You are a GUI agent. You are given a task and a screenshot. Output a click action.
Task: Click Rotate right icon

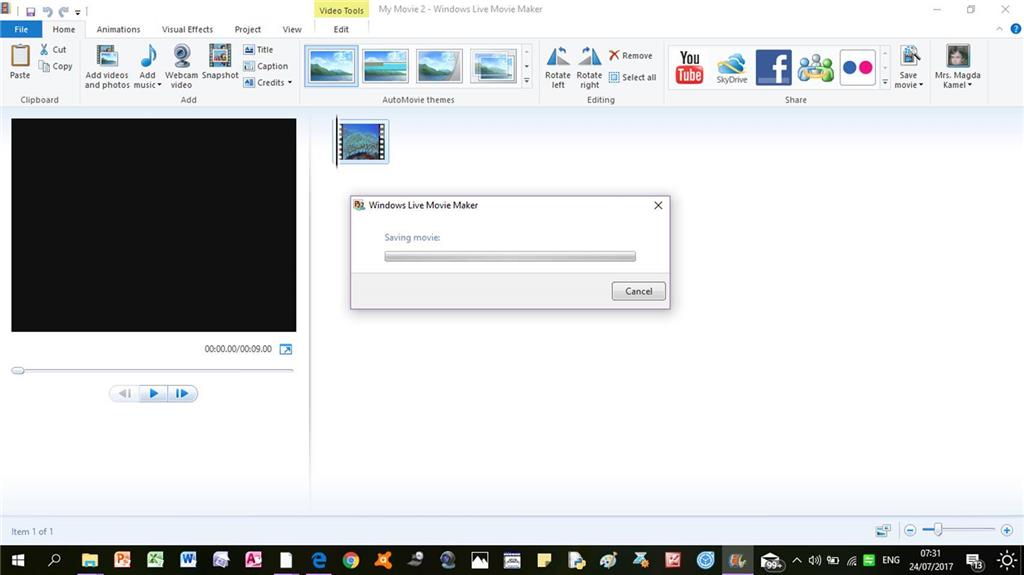pyautogui.click(x=589, y=57)
